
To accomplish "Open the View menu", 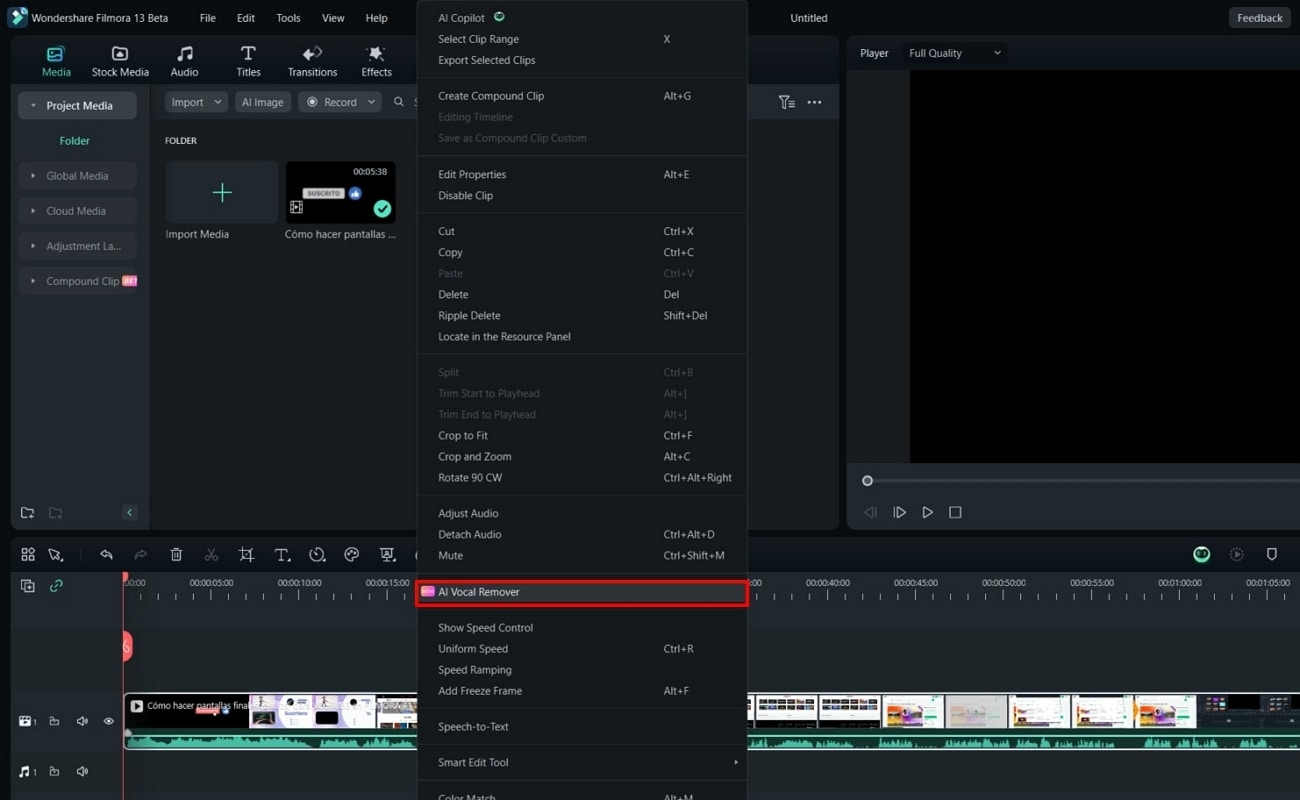I will coord(333,18).
